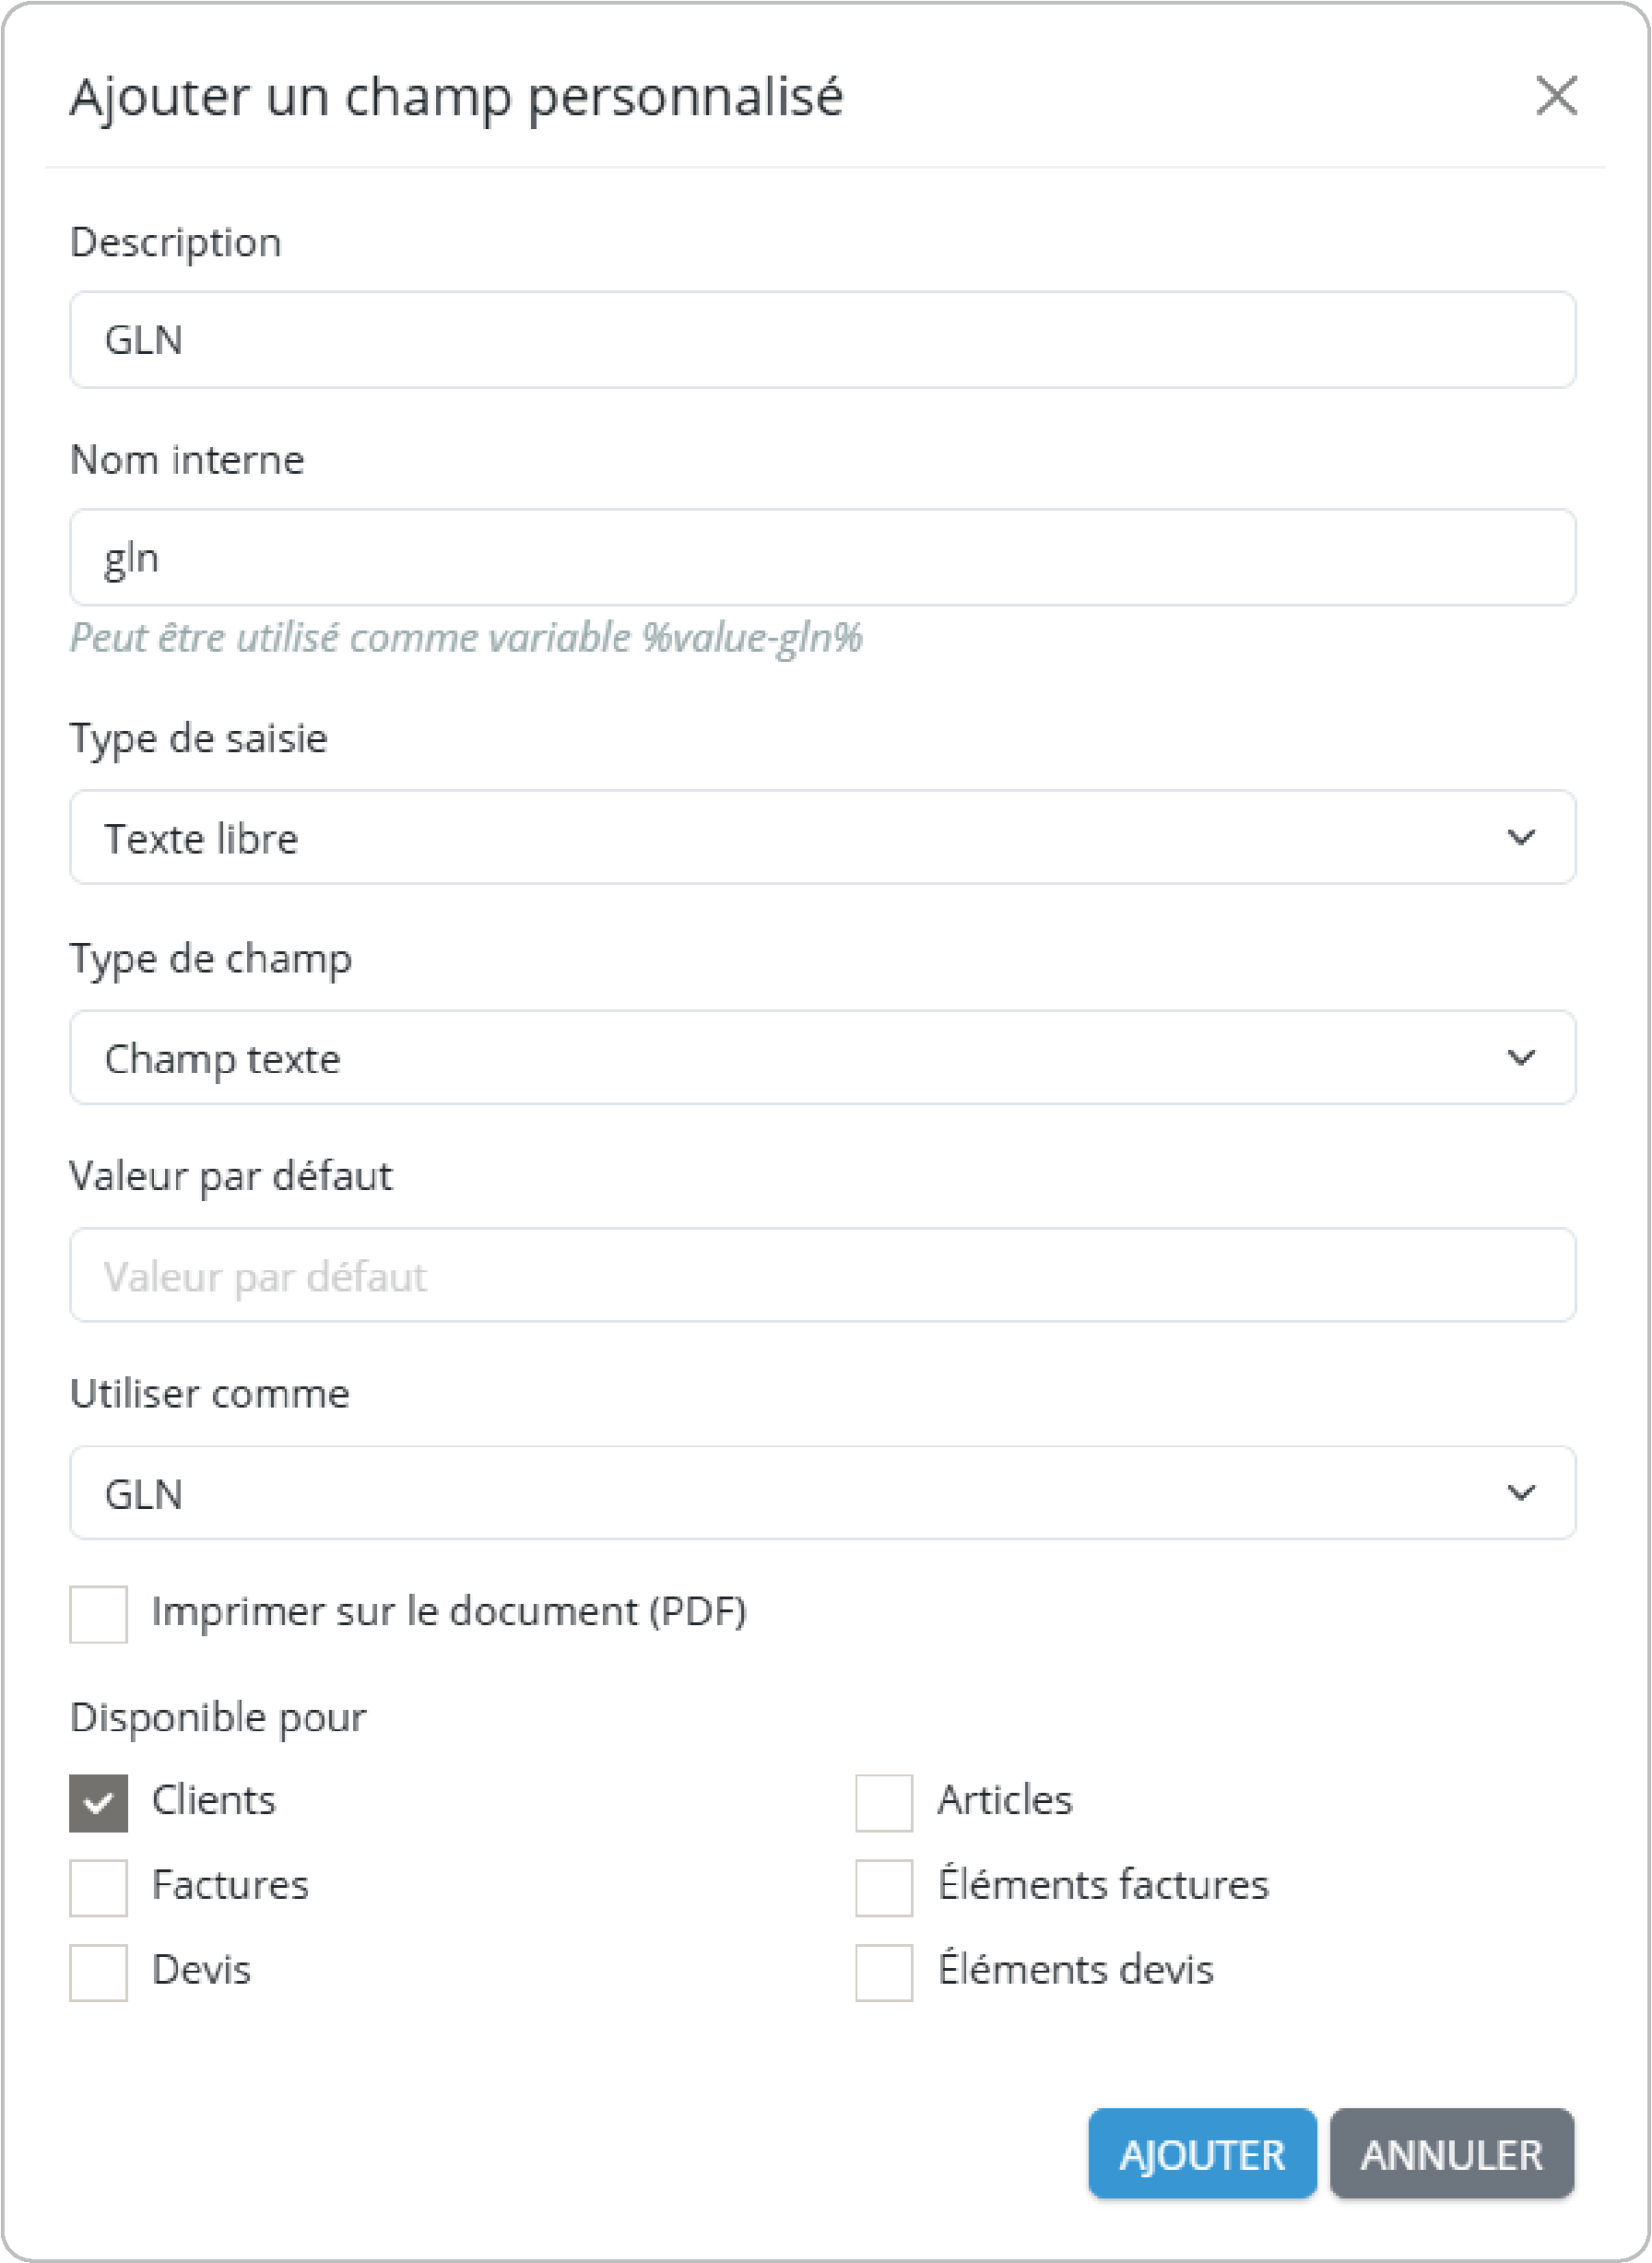This screenshot has height=2263, width=1652.
Task: Click the chevron arrow in the Utiliser comme field
Action: 1521,1492
